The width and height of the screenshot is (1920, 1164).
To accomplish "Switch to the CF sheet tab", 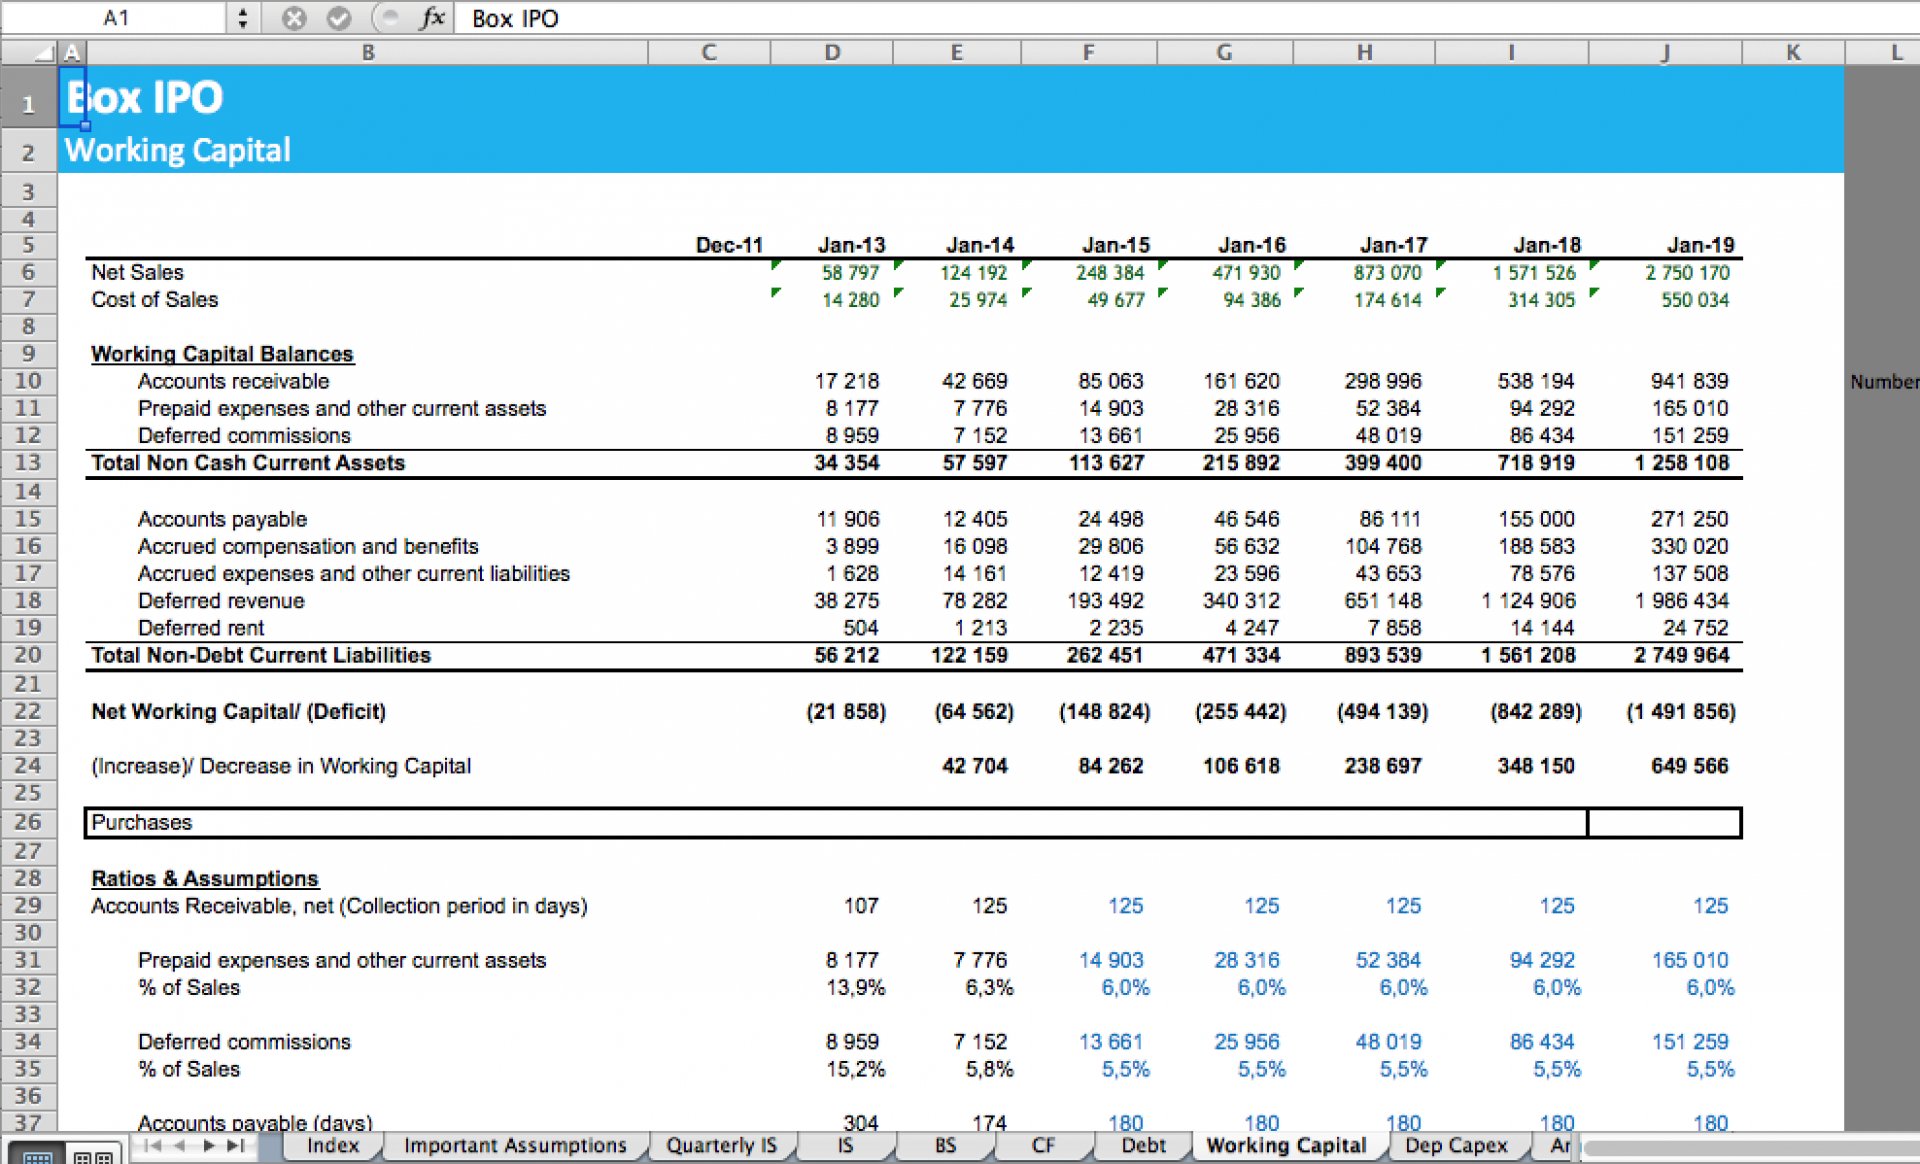I will pos(1043,1146).
